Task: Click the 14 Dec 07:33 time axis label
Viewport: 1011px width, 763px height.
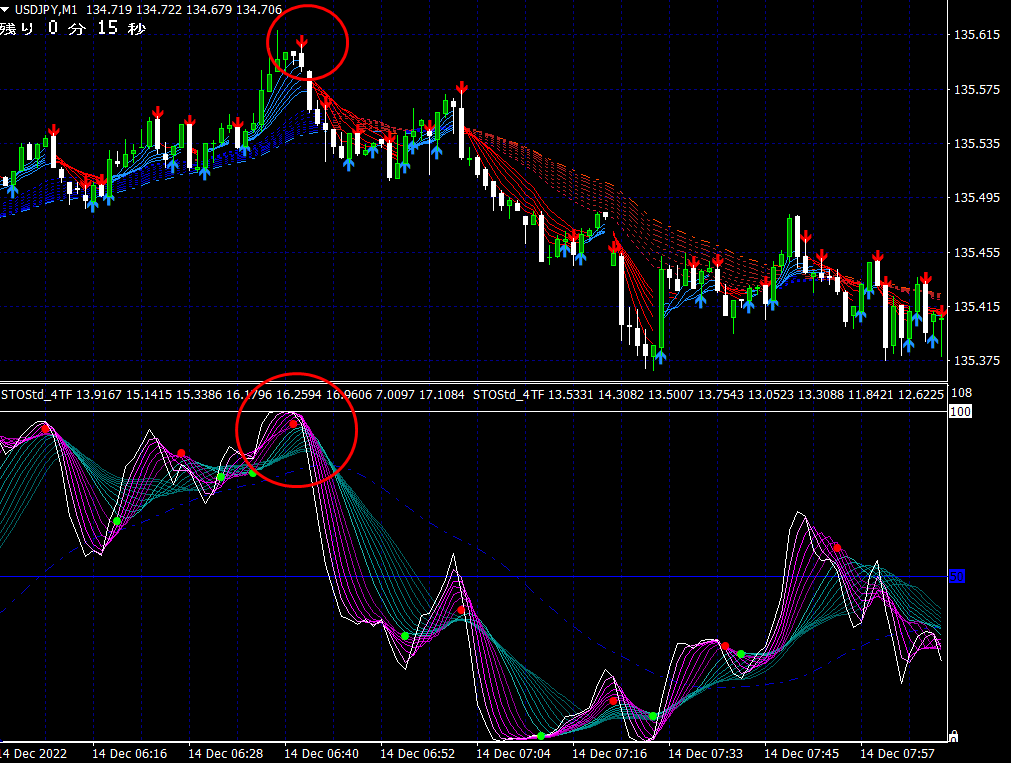Action: (705, 753)
